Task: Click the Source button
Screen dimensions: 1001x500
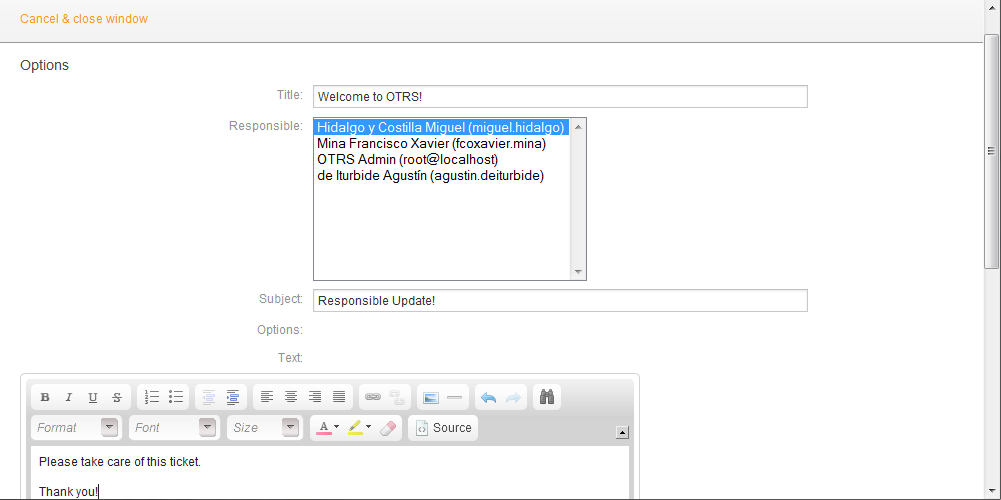Action: click(x=443, y=427)
